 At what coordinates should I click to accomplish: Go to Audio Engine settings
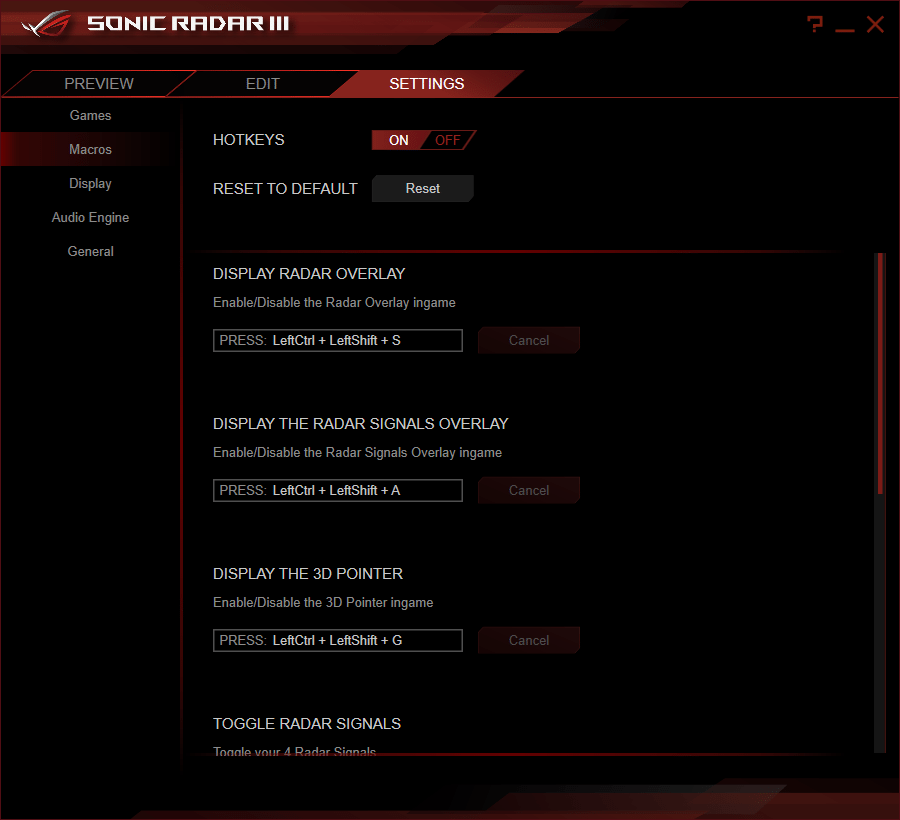[x=90, y=217]
